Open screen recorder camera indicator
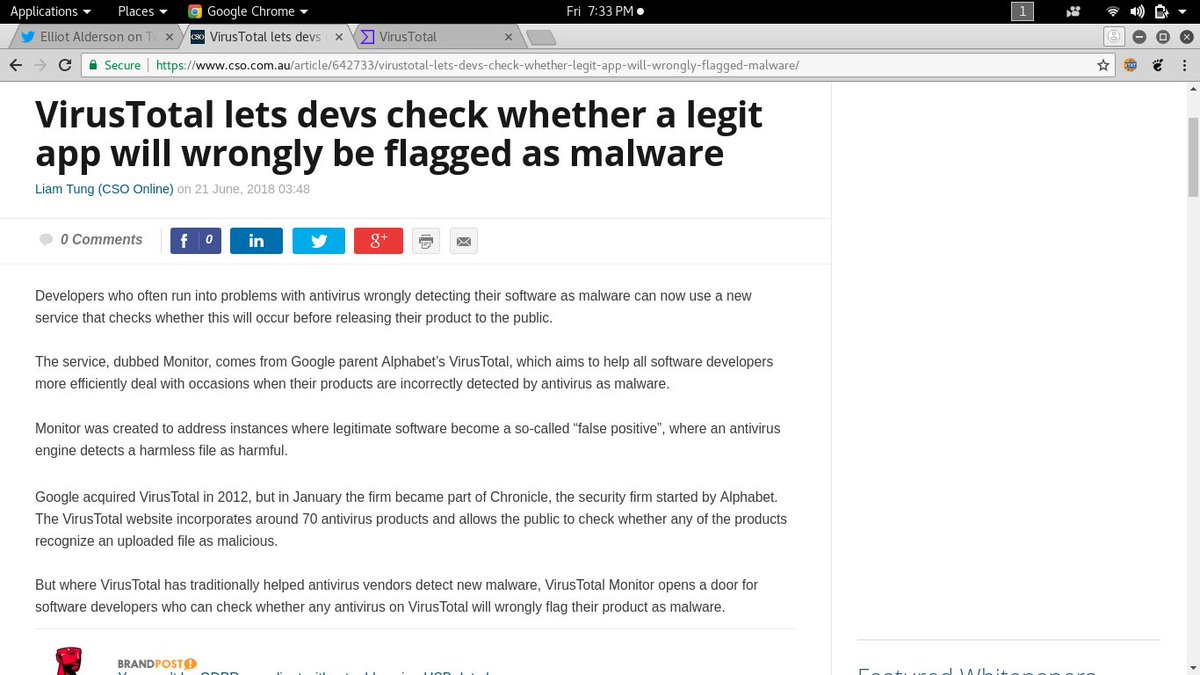The width and height of the screenshot is (1200, 675). pyautogui.click(x=1073, y=12)
